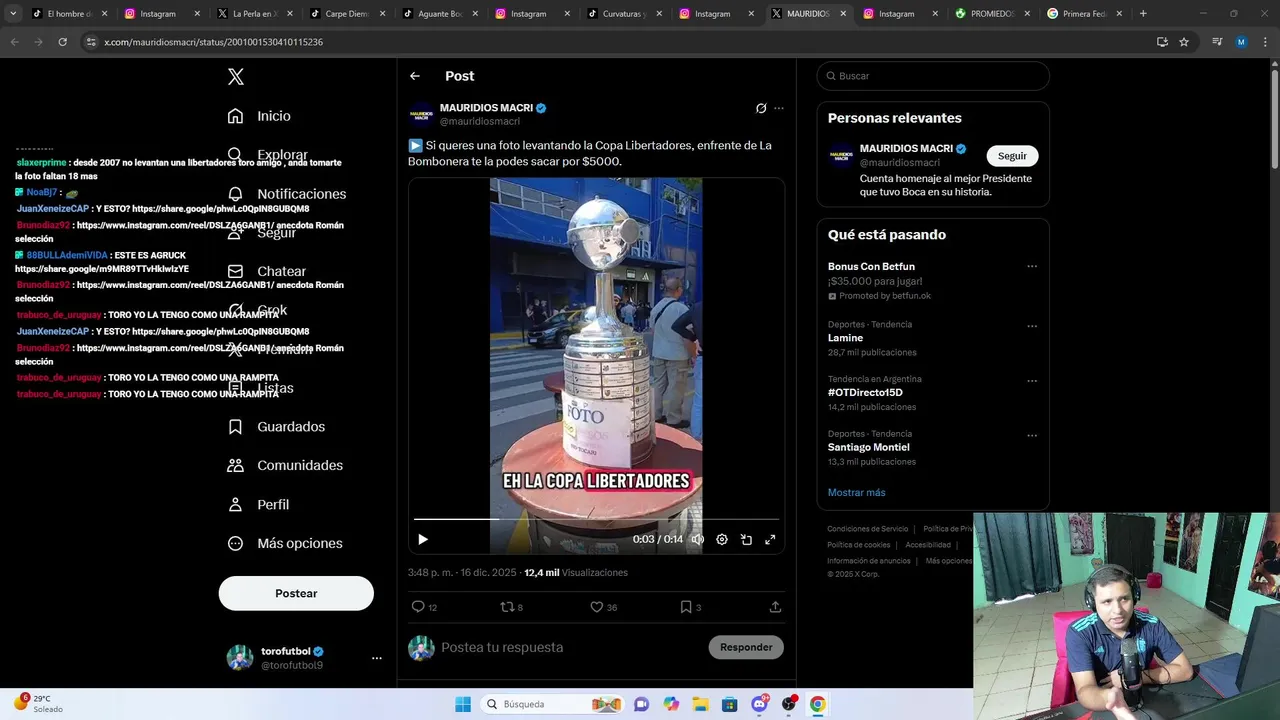Seek on the video progress bar
The image size is (1280, 720).
[596, 519]
